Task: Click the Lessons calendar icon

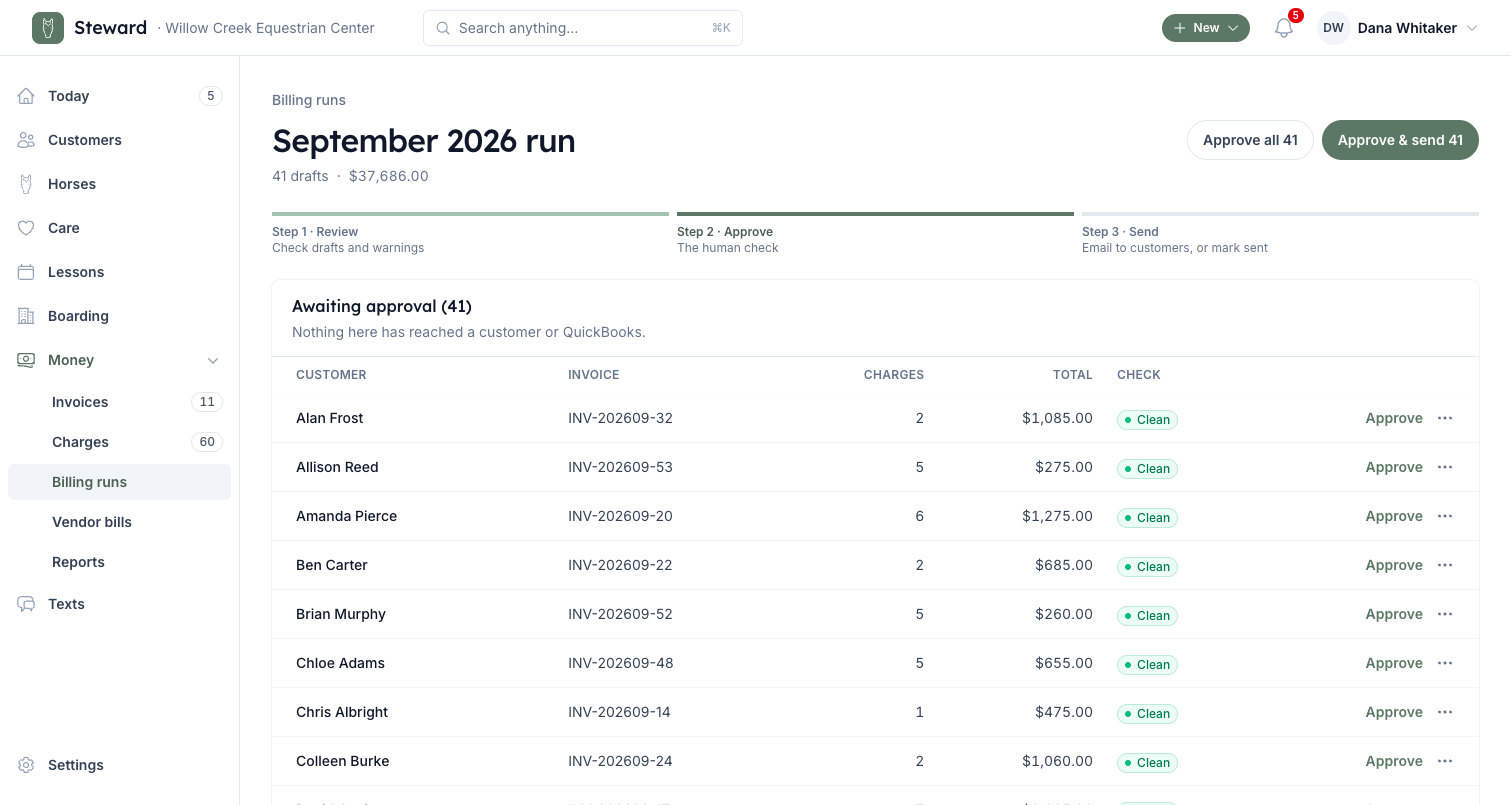Action: click(26, 272)
